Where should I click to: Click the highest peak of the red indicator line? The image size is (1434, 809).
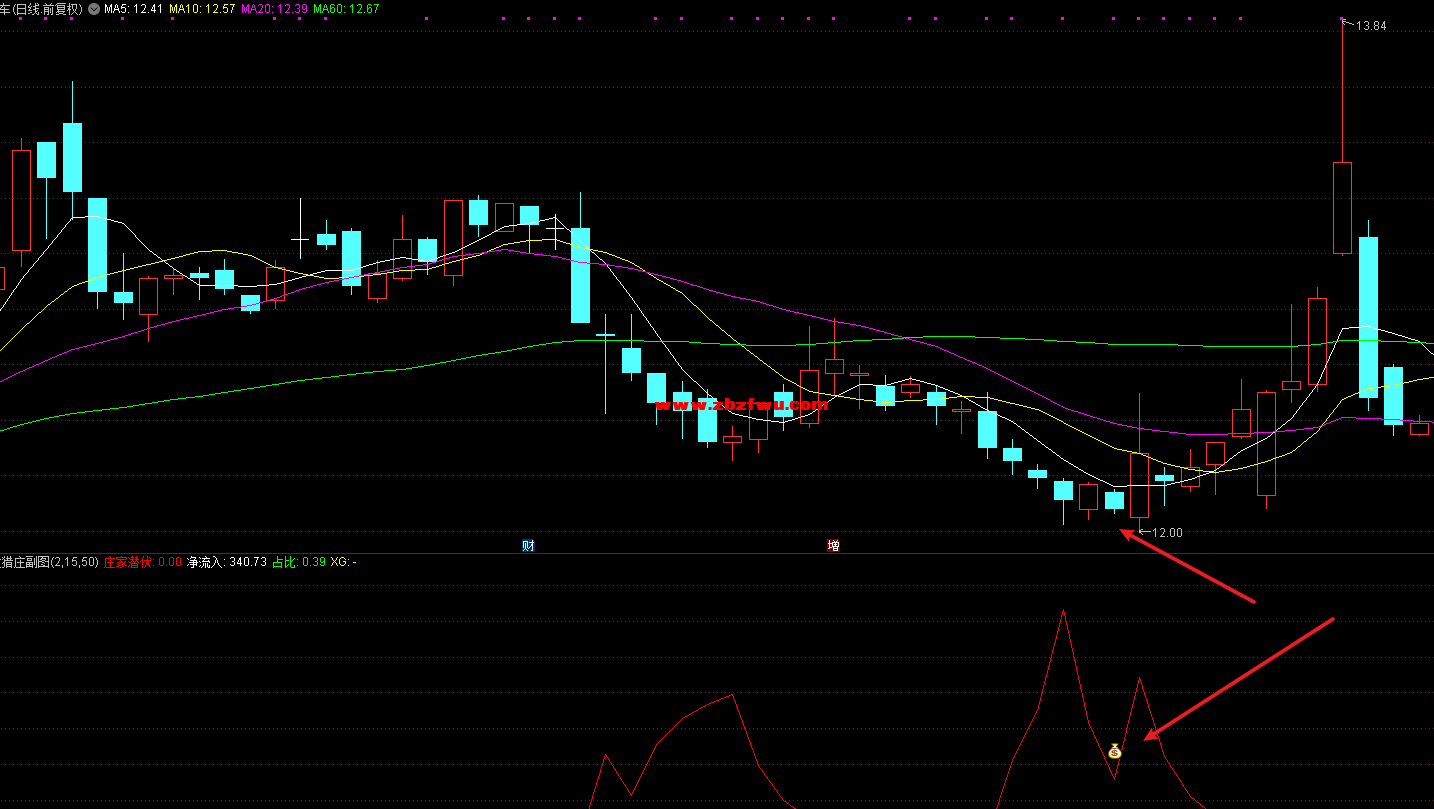(1063, 610)
